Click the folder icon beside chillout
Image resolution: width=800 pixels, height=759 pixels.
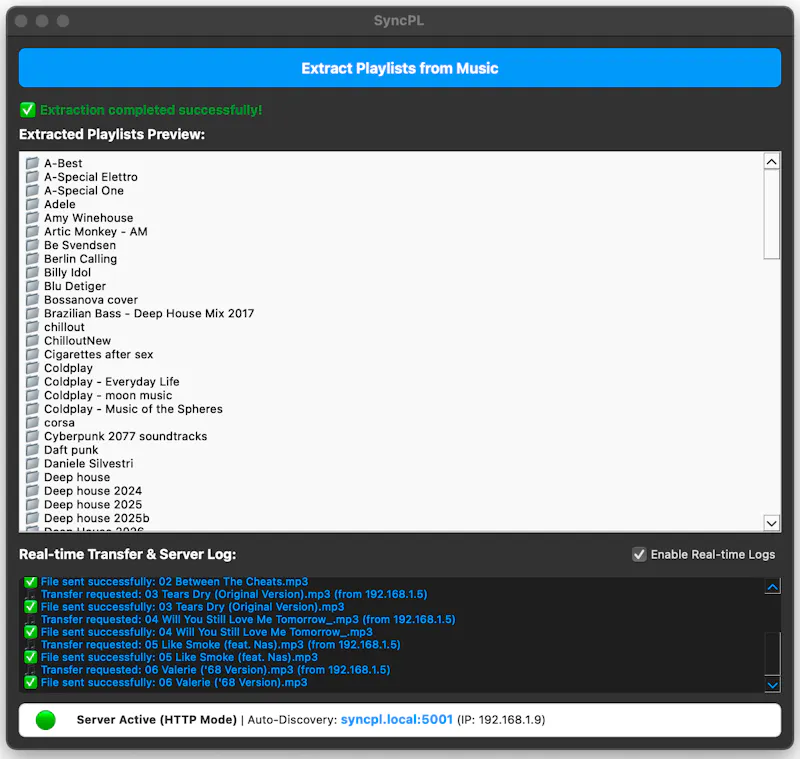[33, 326]
